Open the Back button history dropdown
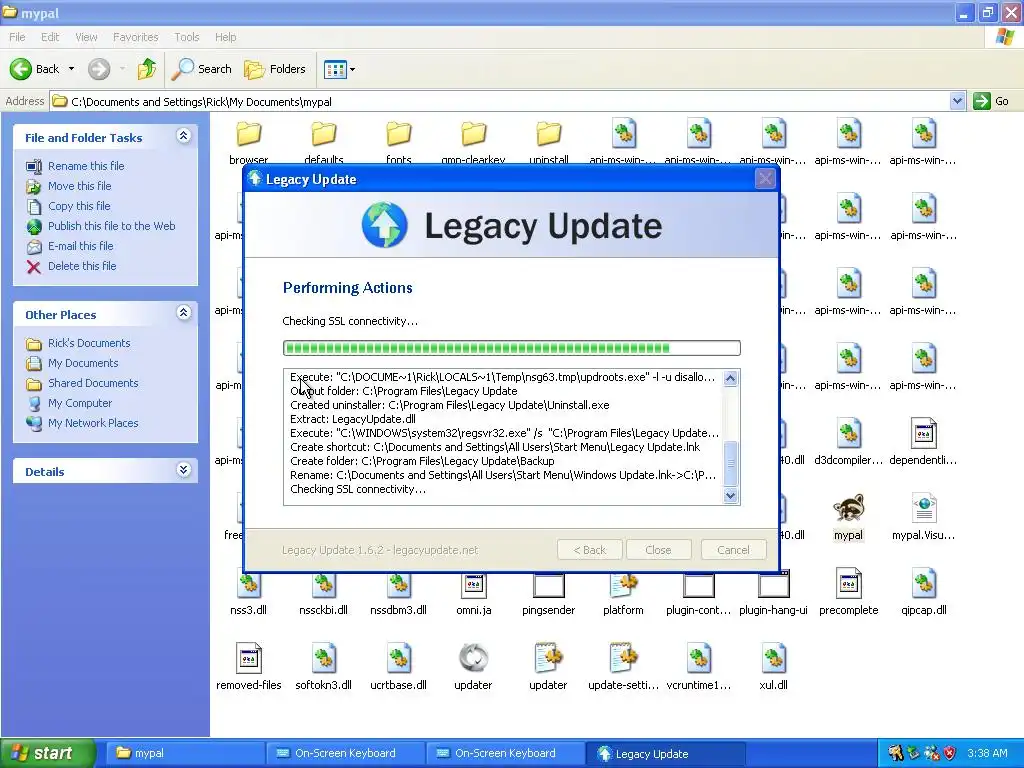 coord(71,69)
